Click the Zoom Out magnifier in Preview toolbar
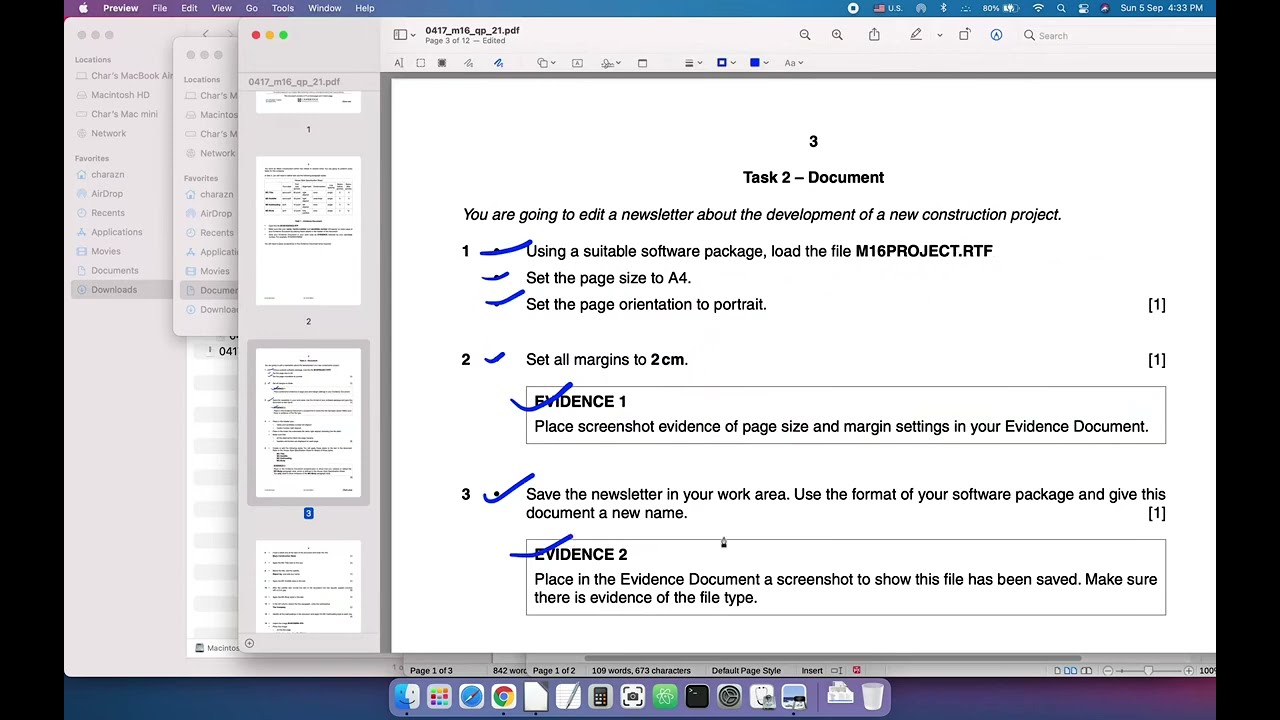1280x720 pixels. tap(805, 35)
